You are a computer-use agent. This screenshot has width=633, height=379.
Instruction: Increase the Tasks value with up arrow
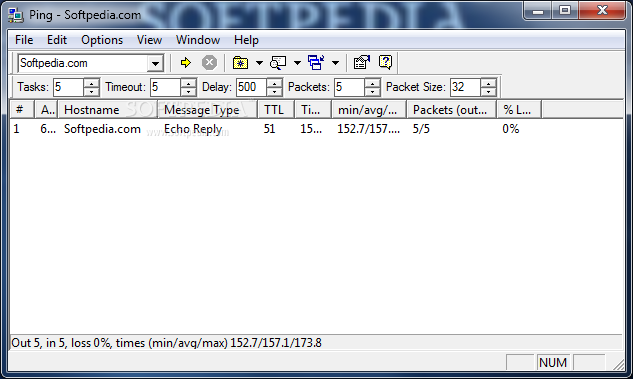(x=92, y=83)
